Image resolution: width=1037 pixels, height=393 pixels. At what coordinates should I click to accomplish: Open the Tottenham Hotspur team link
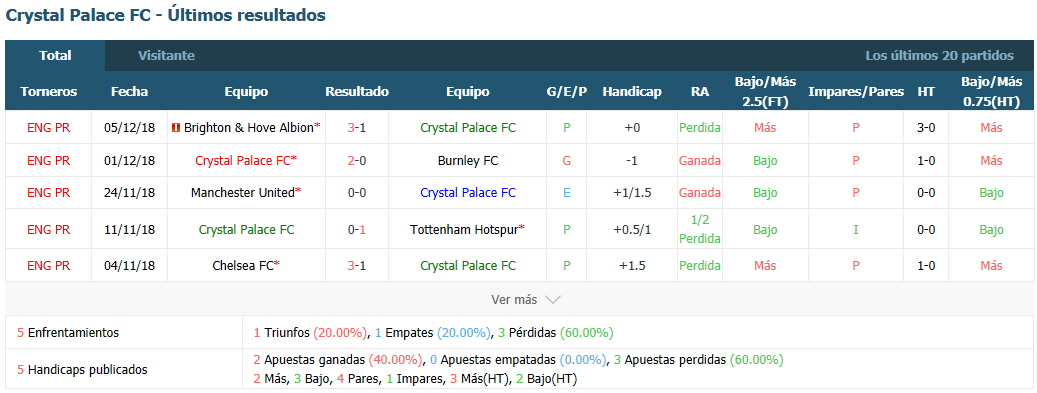[x=464, y=230]
